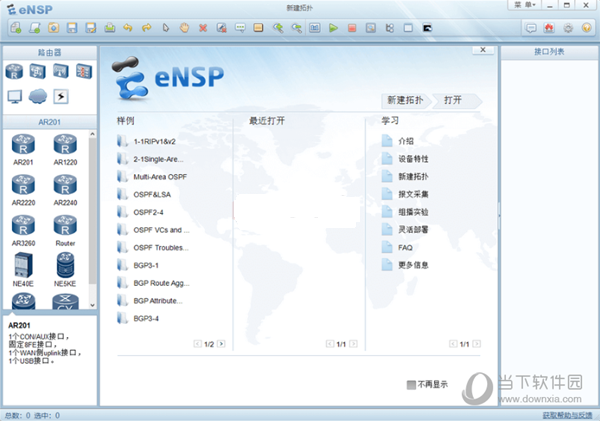
Task: Open the Huawei home icon in toolbar
Action: coord(549,28)
